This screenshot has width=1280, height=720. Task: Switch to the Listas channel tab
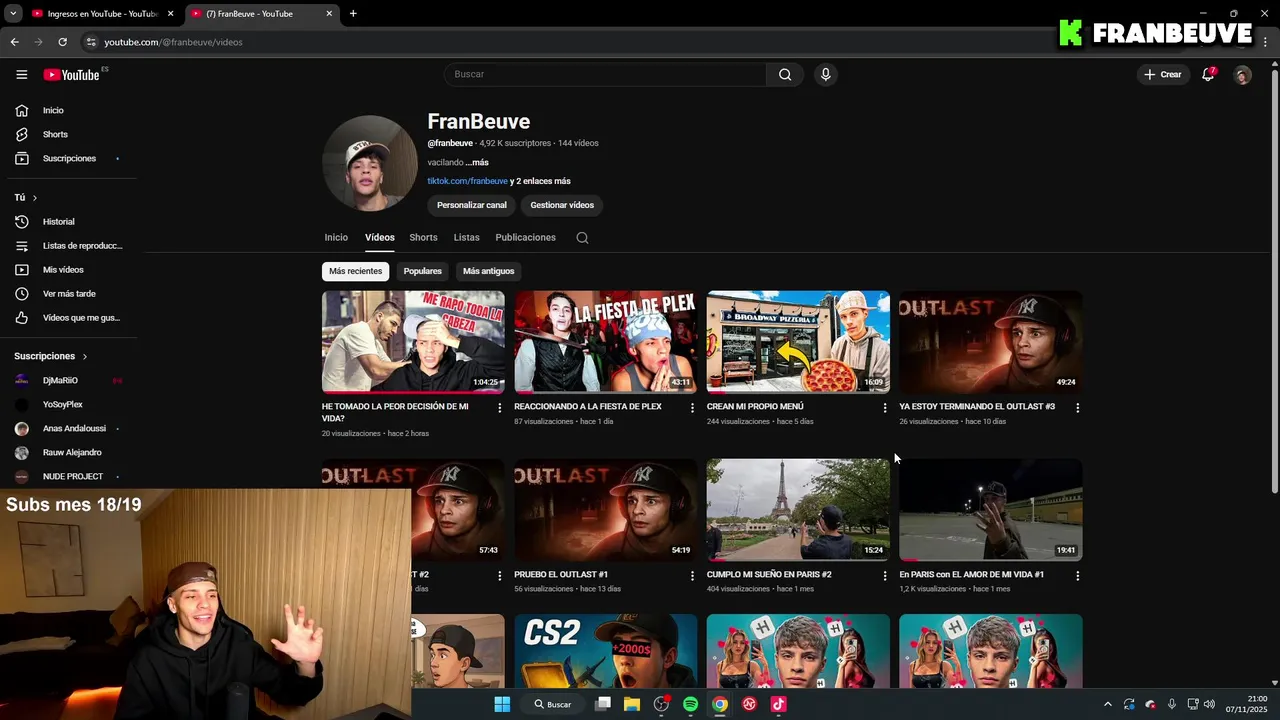466,238
